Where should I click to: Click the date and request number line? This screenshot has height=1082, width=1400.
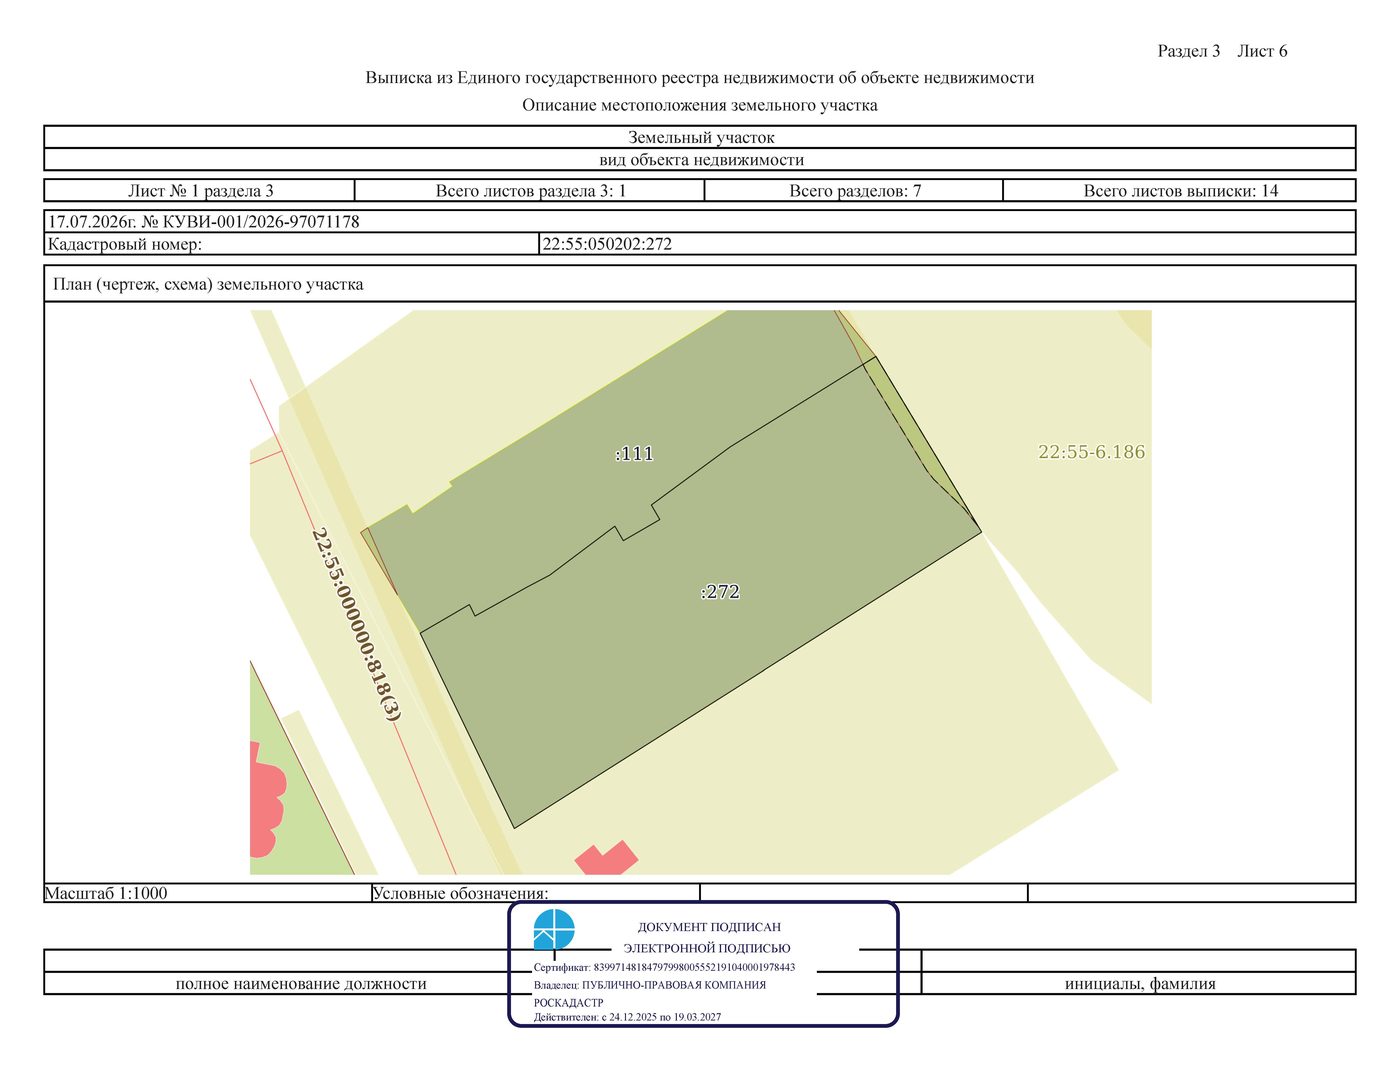pyautogui.click(x=204, y=222)
